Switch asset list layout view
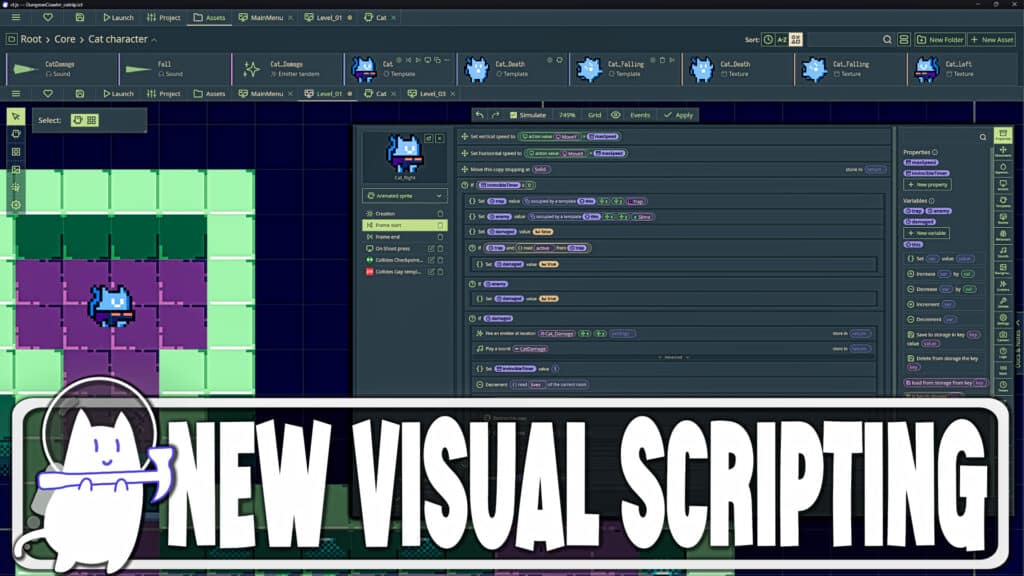 (x=904, y=40)
